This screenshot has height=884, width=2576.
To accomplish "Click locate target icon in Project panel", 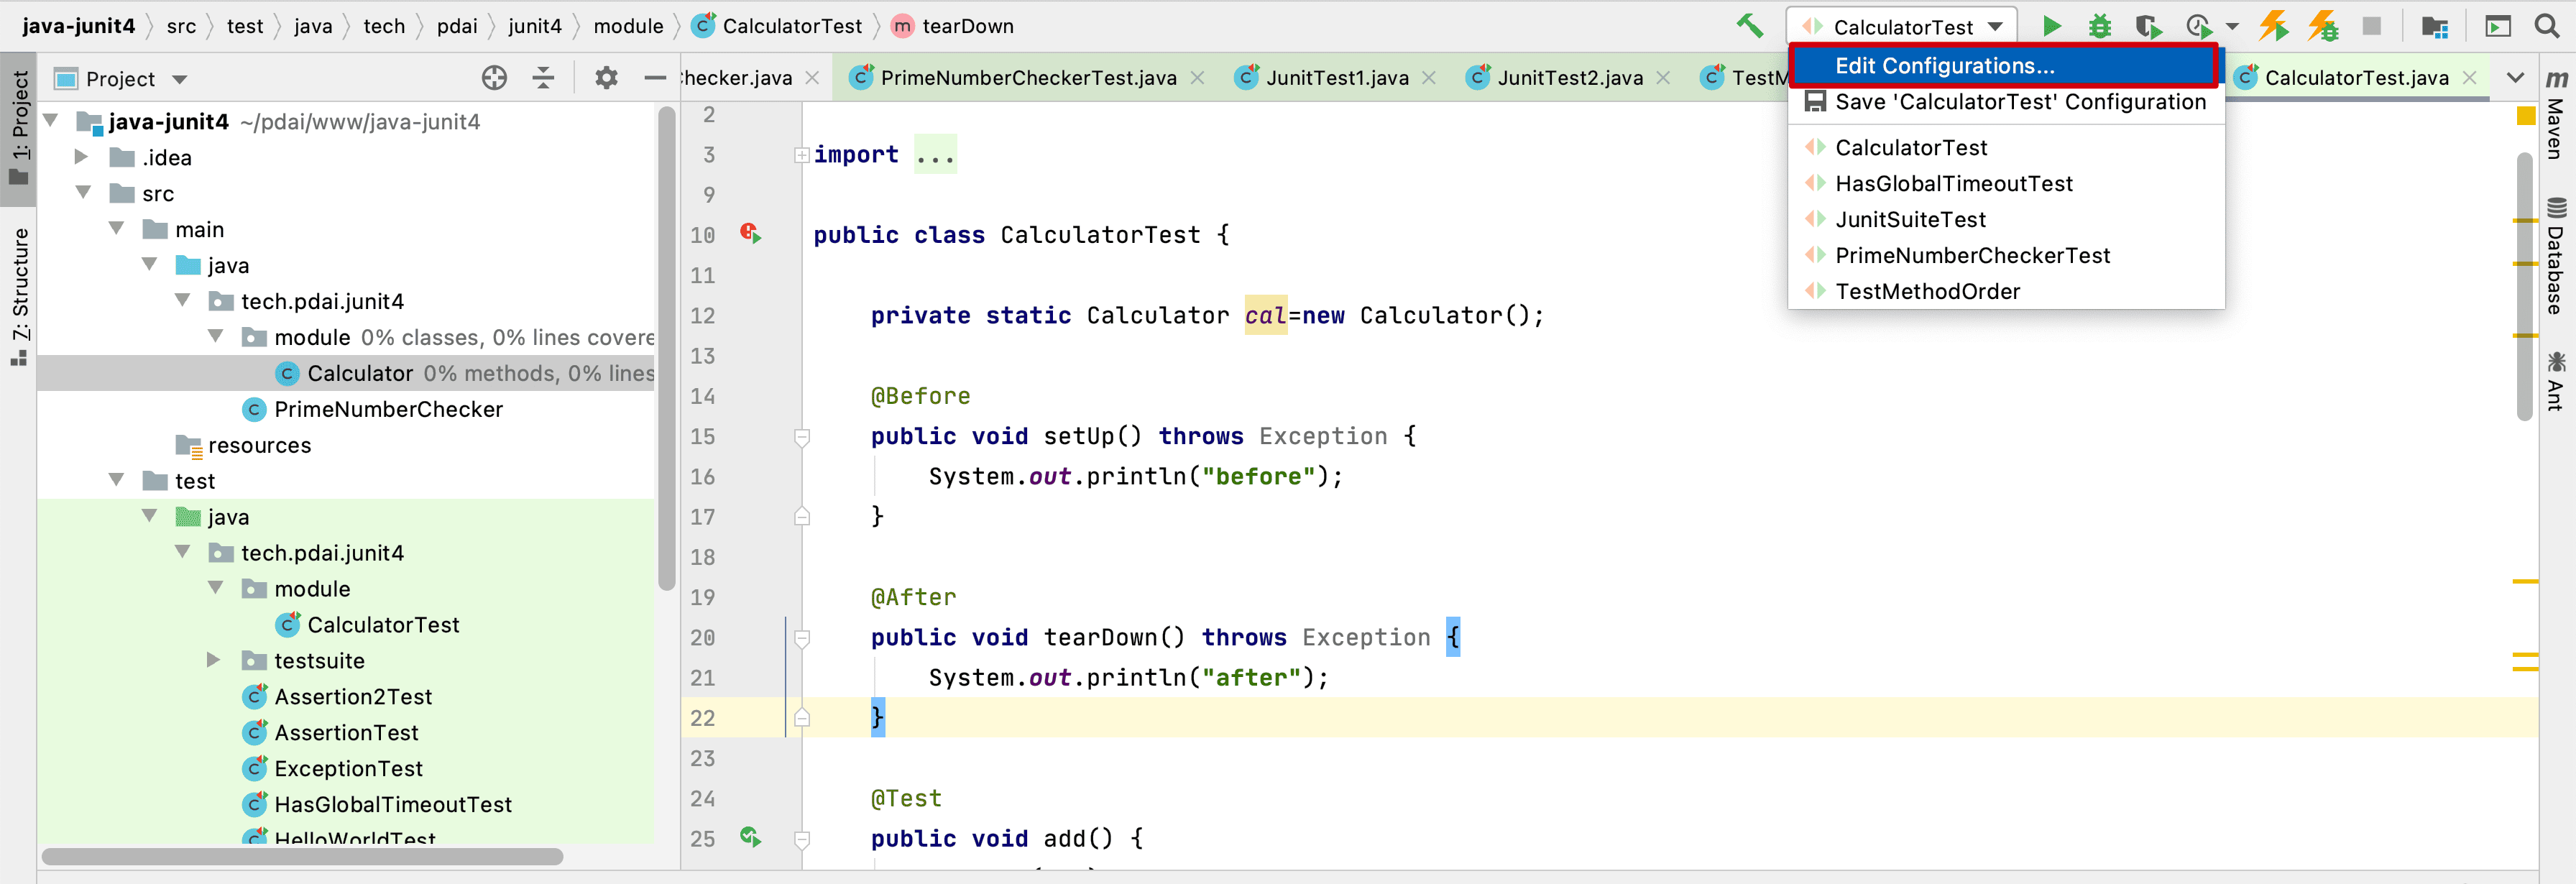I will pyautogui.click(x=494, y=78).
